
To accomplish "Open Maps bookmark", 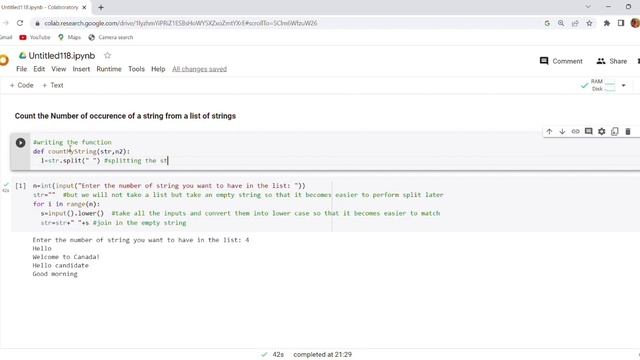I will 69,37.
